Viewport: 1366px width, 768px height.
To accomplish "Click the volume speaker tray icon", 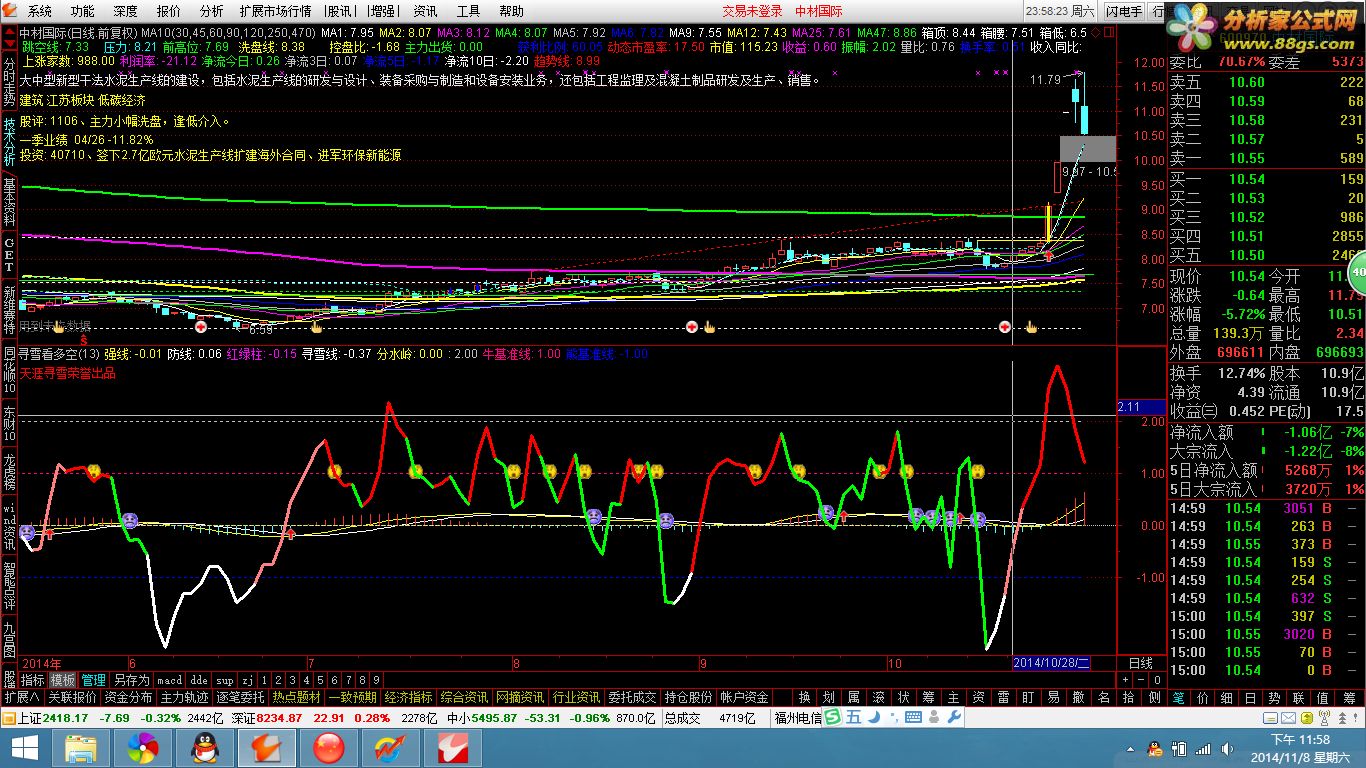I will tap(1227, 748).
